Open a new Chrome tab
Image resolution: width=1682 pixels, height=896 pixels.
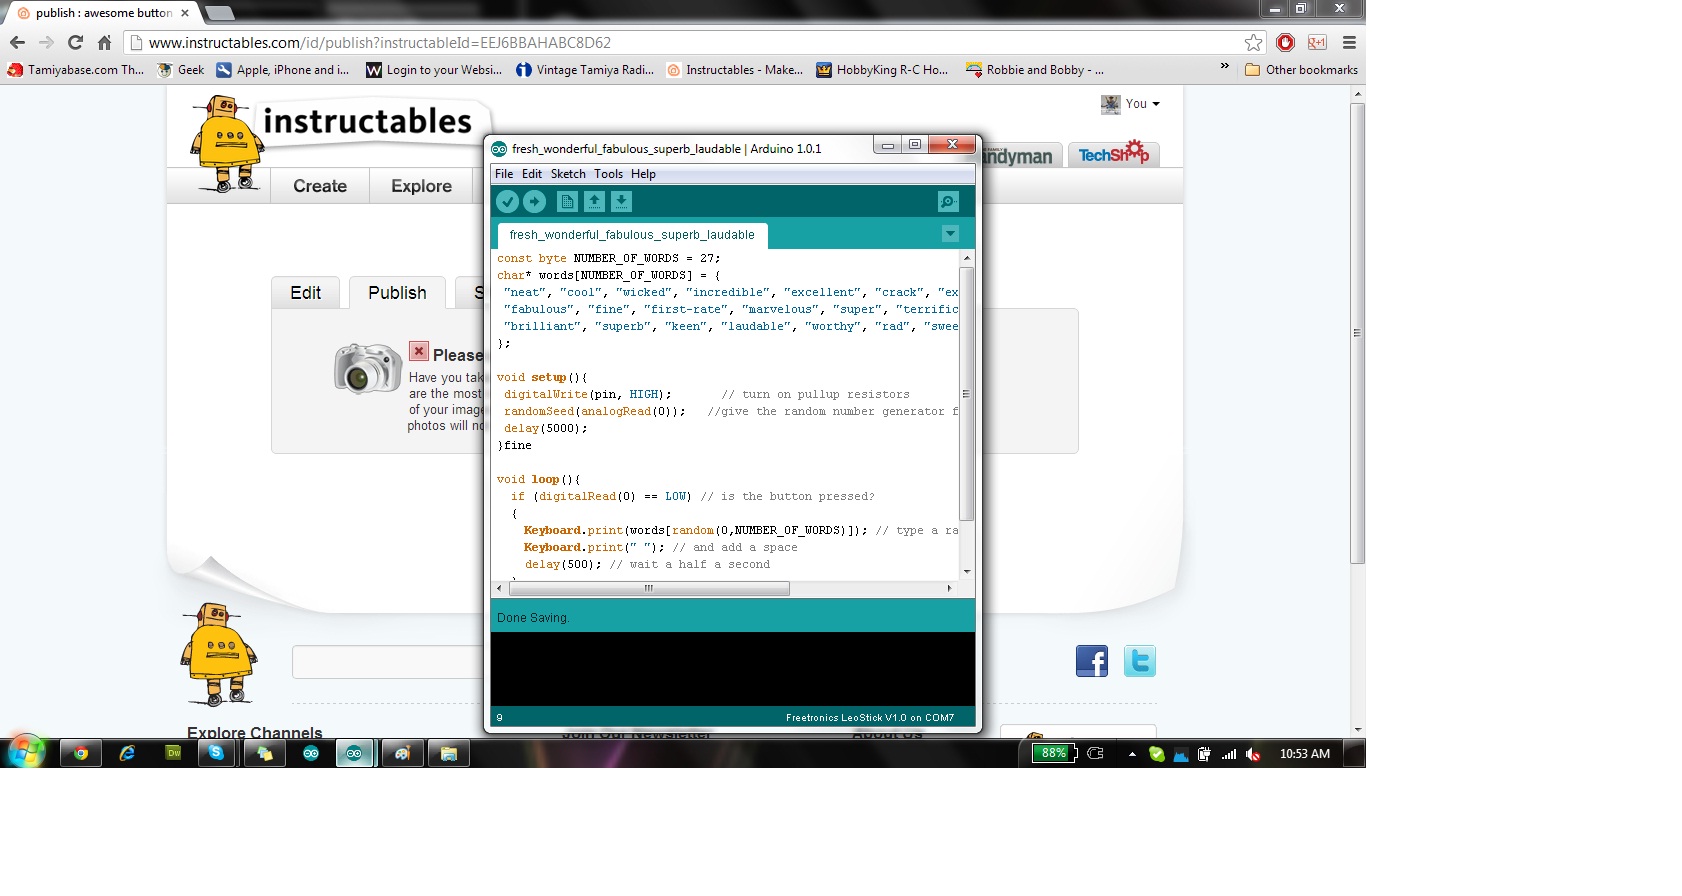click(x=219, y=13)
